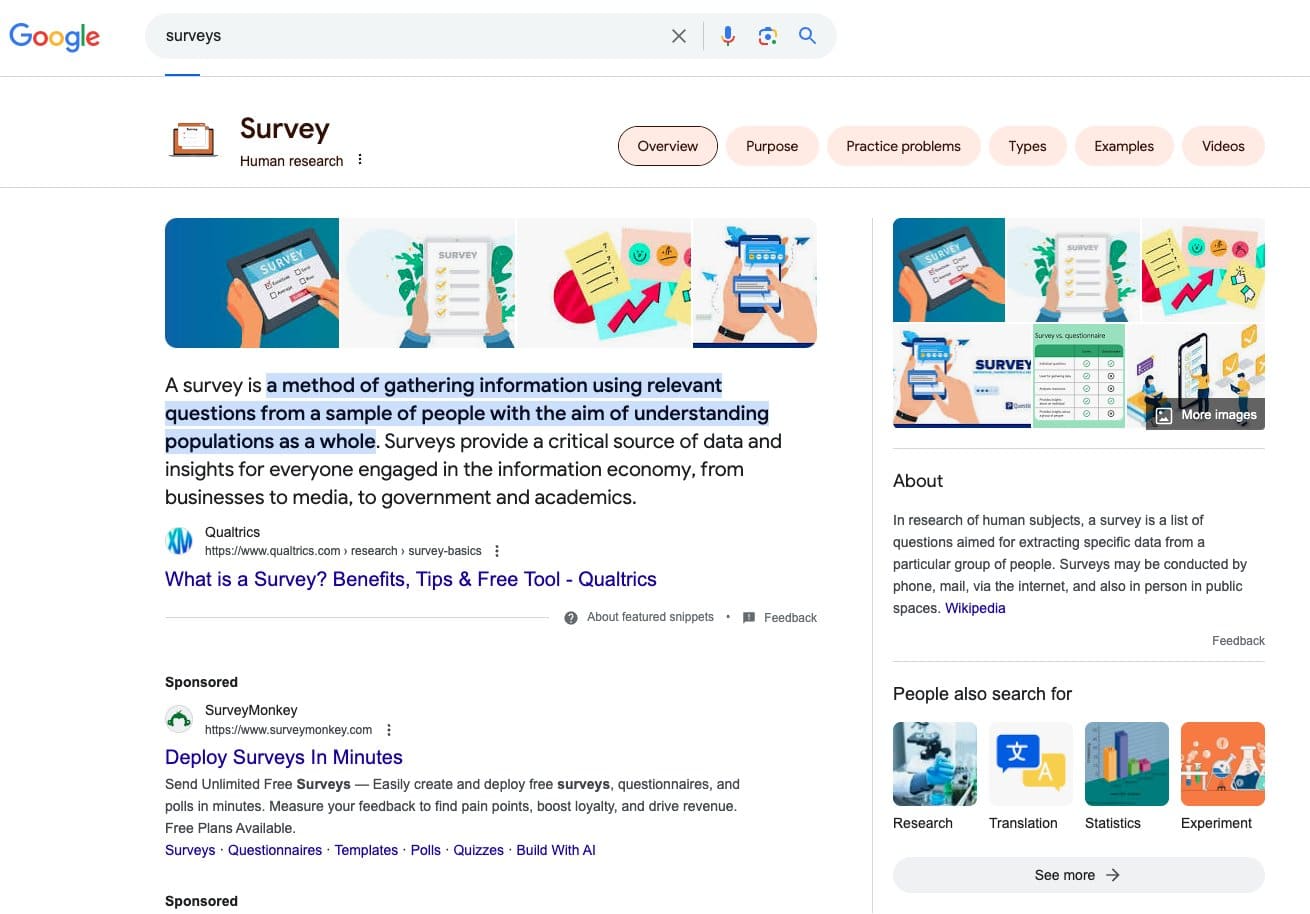Start voice search with the microphone icon
Image resolution: width=1310 pixels, height=914 pixels.
click(728, 36)
